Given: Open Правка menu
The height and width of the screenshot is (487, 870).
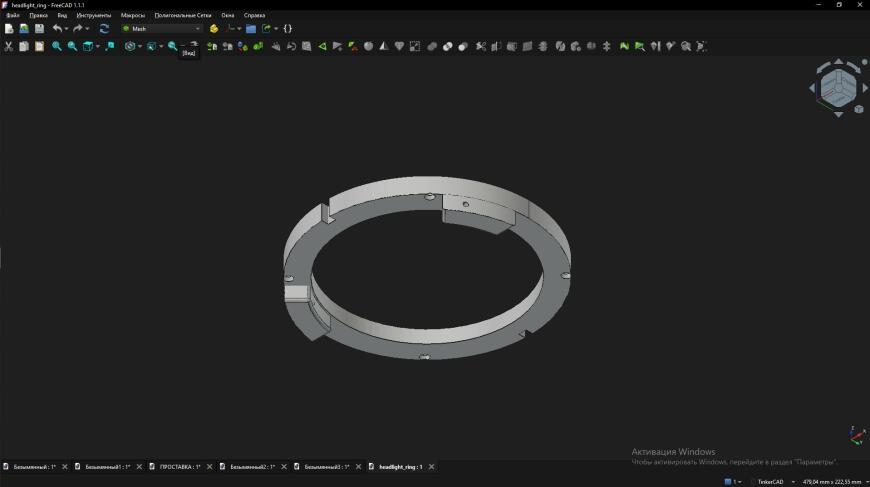Looking at the screenshot, I should (38, 15).
